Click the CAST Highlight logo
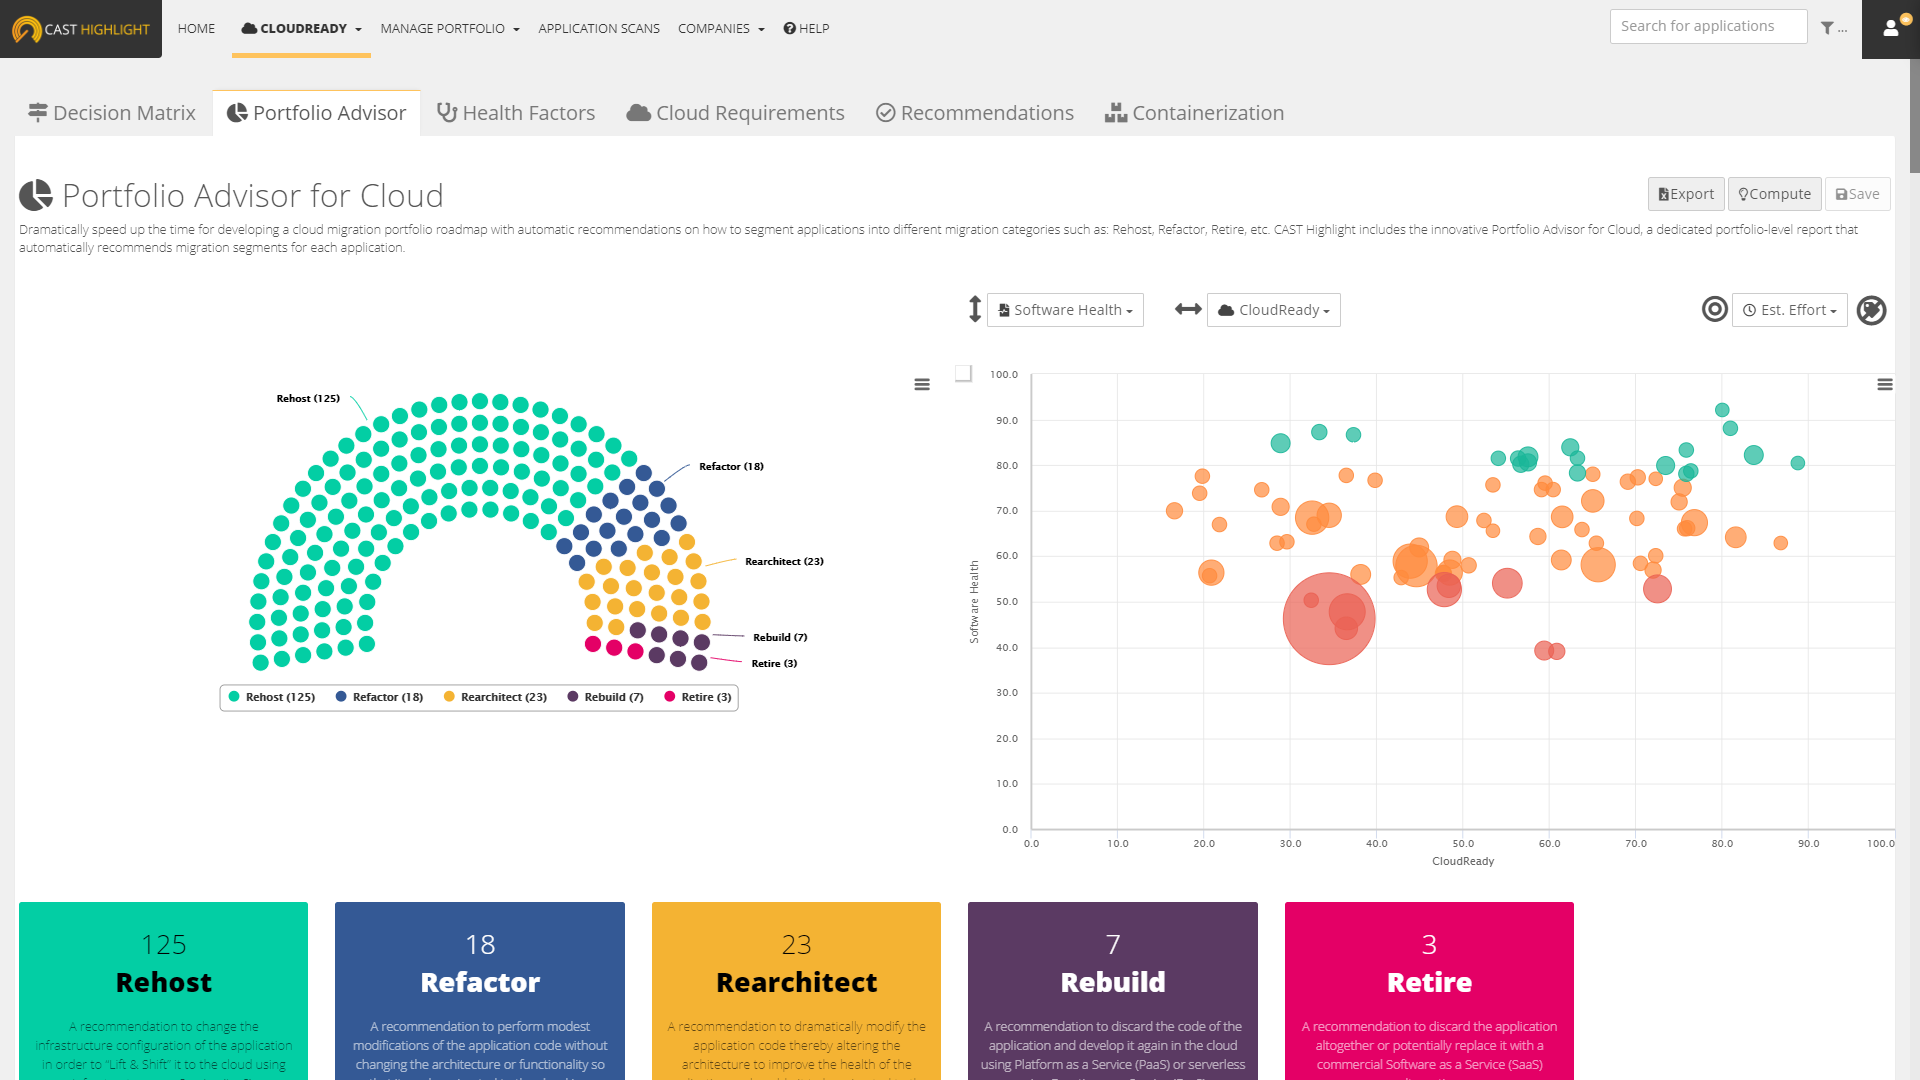1920x1080 pixels. (x=81, y=29)
